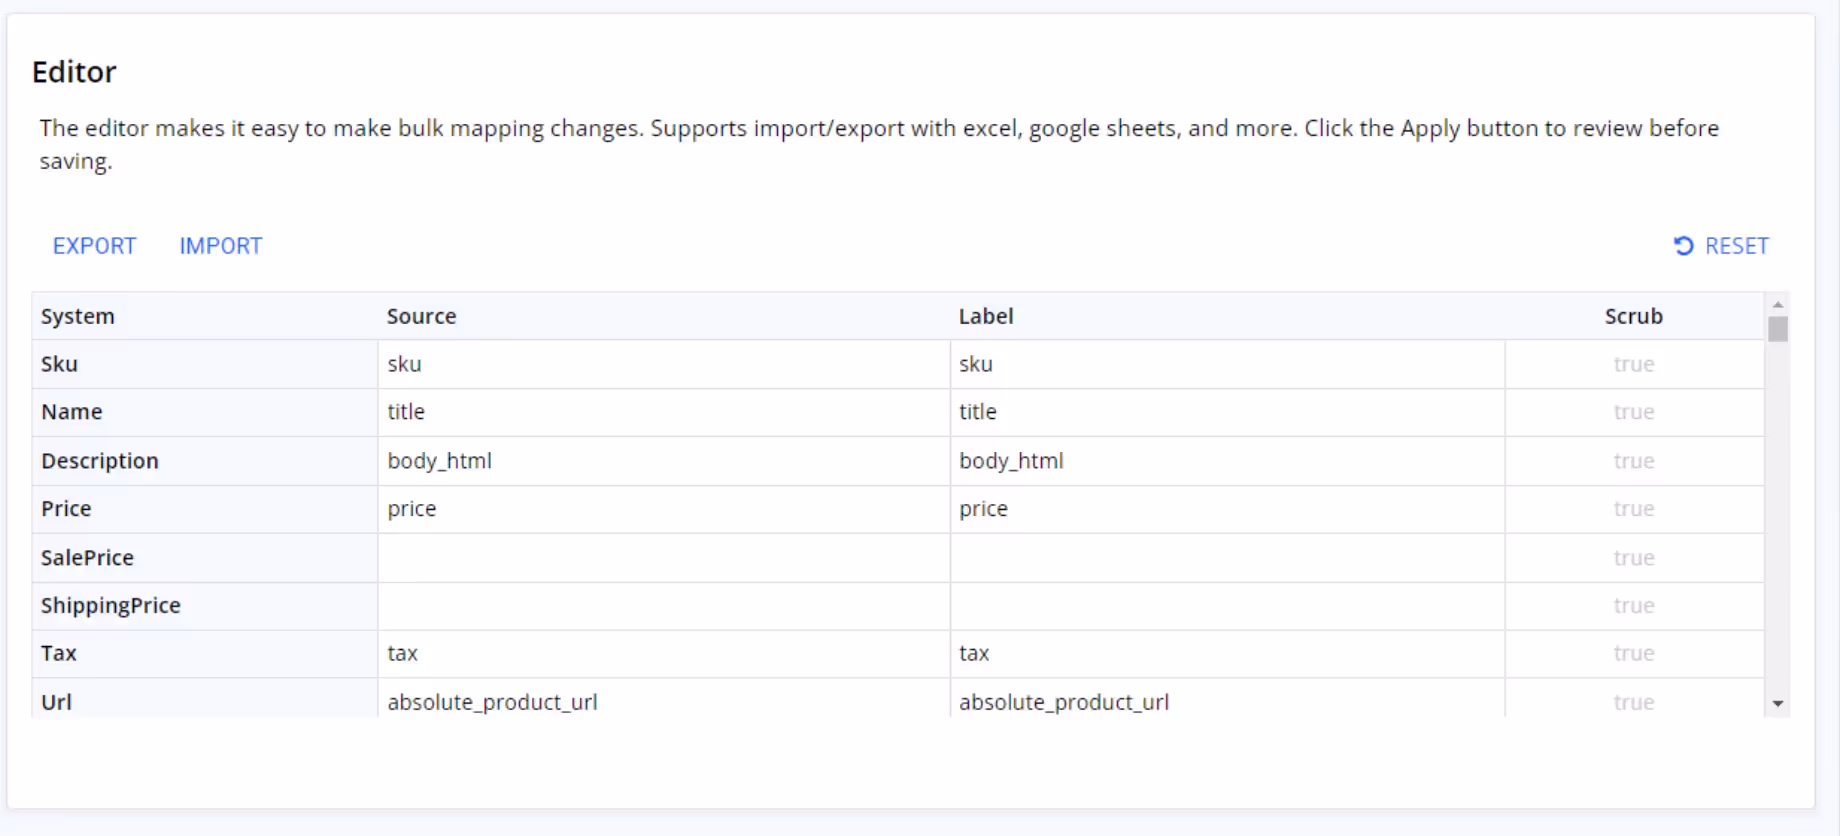Toggle Scrub value for Sku row
1840x836 pixels.
(1633, 364)
